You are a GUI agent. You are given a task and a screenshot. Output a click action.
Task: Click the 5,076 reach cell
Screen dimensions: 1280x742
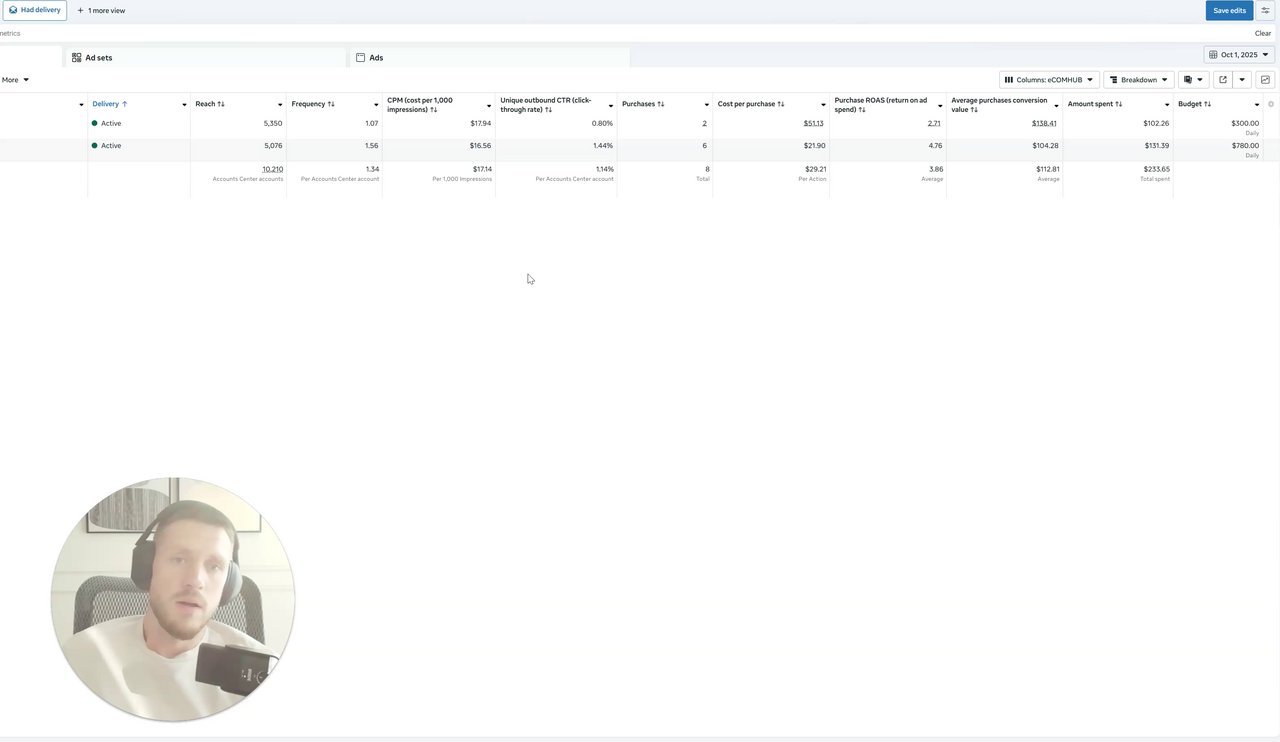pos(273,146)
